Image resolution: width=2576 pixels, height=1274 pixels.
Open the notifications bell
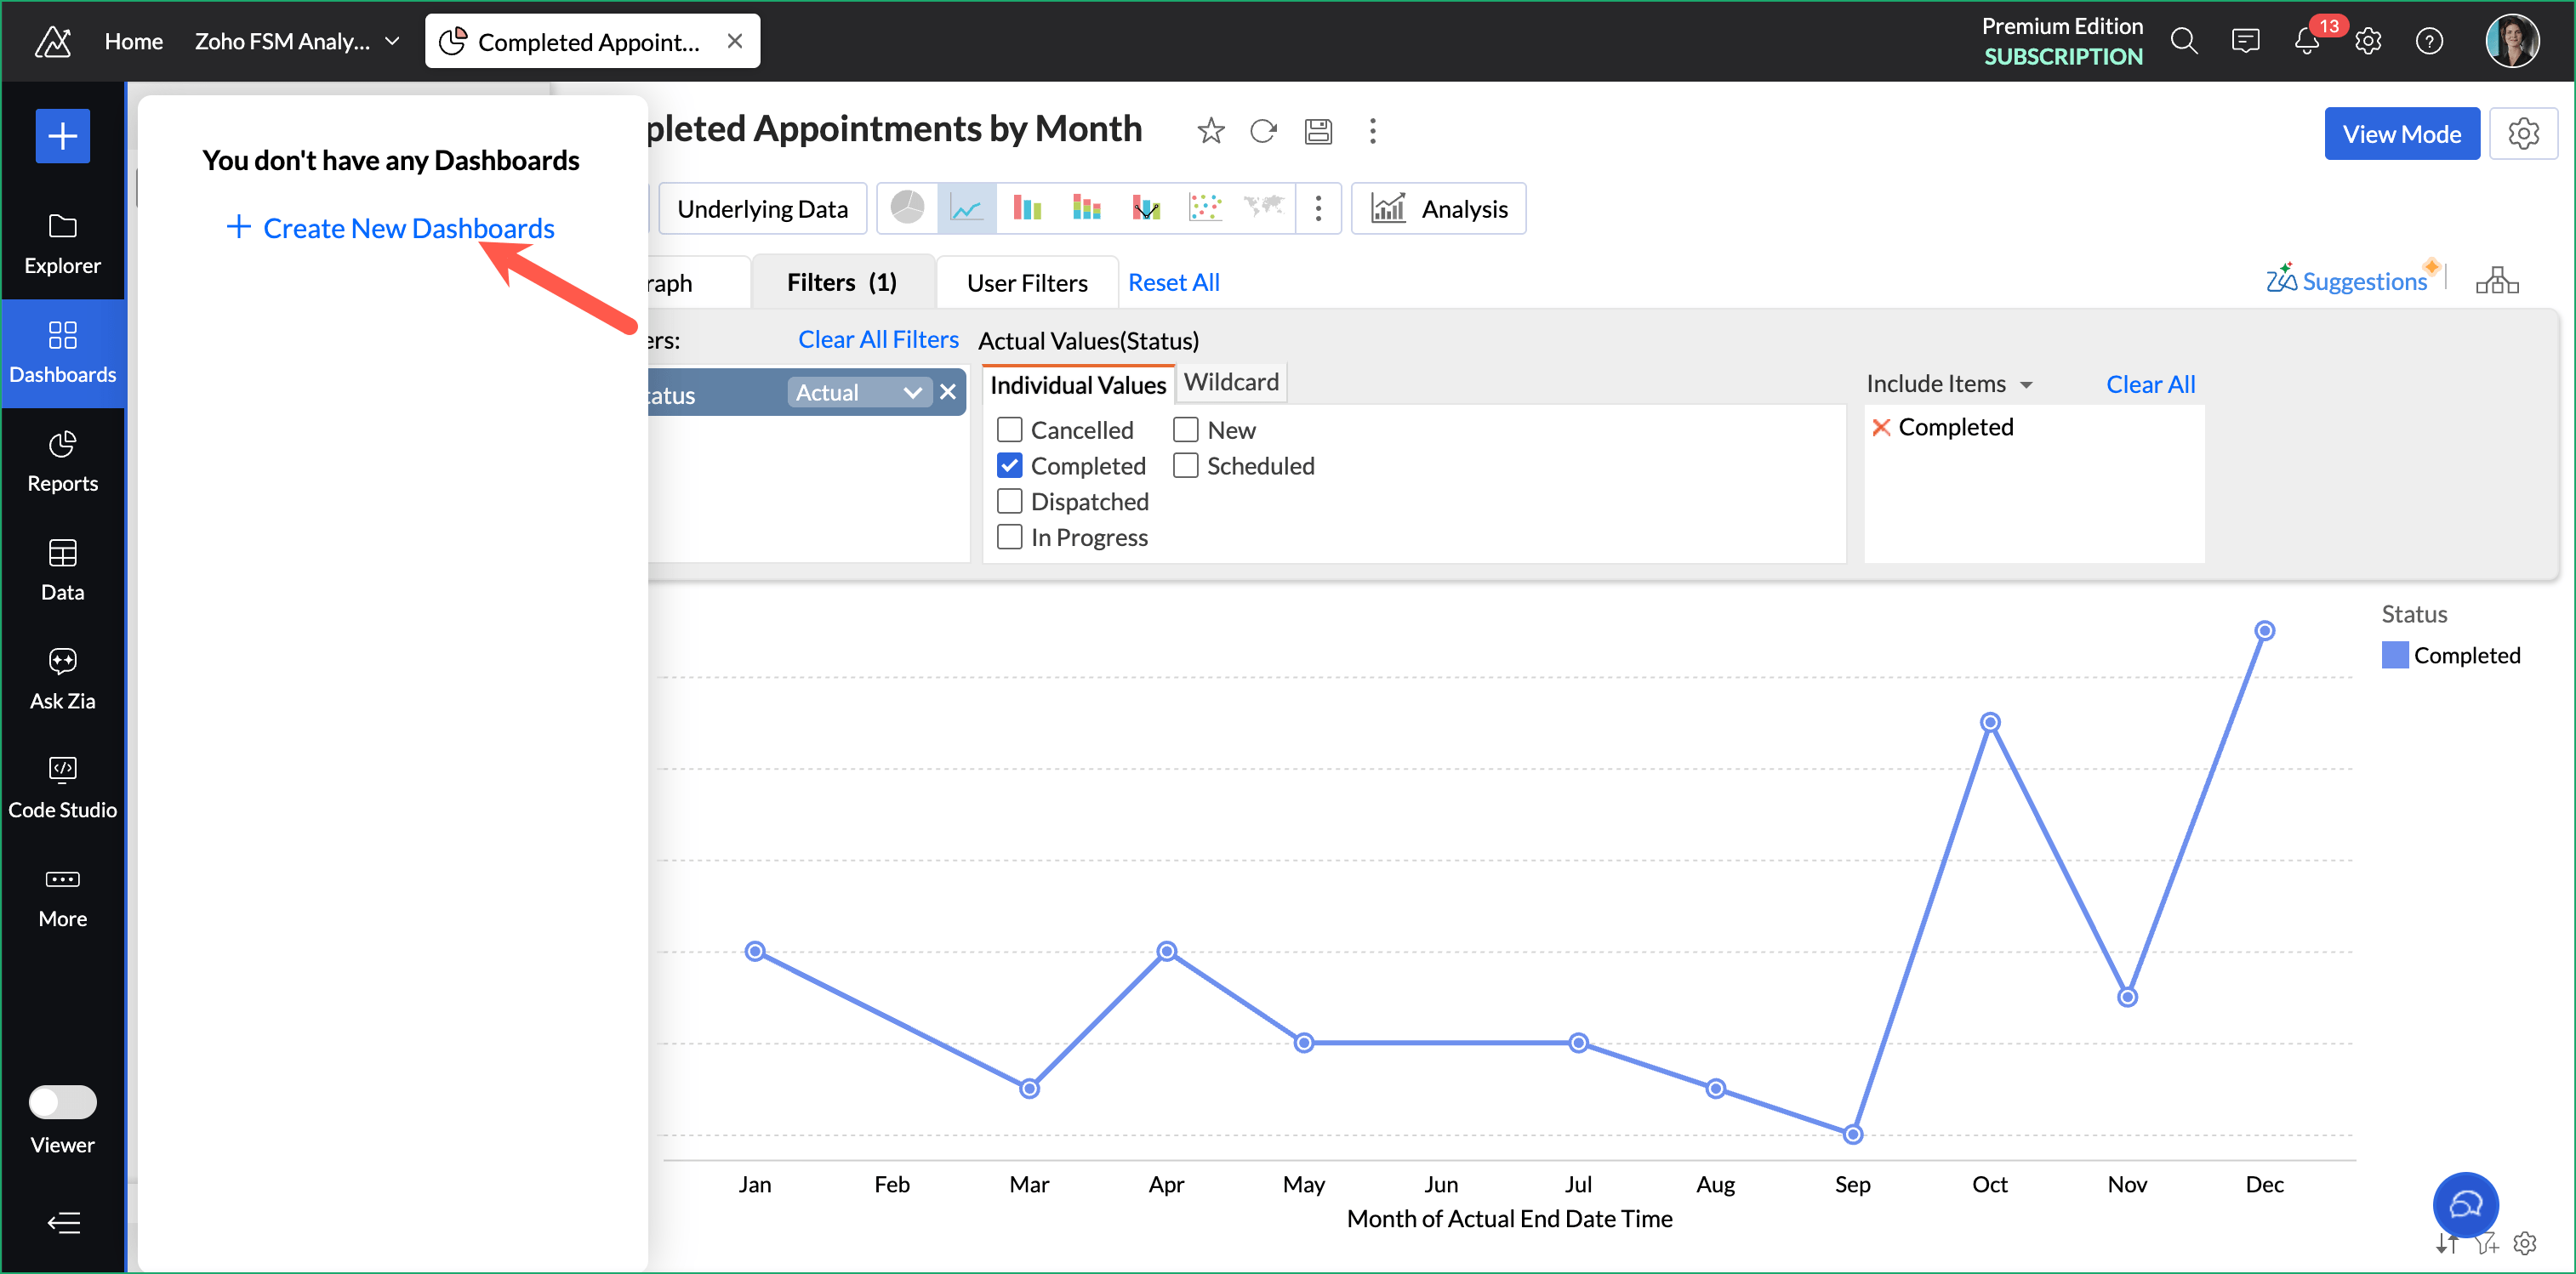pos(2306,41)
